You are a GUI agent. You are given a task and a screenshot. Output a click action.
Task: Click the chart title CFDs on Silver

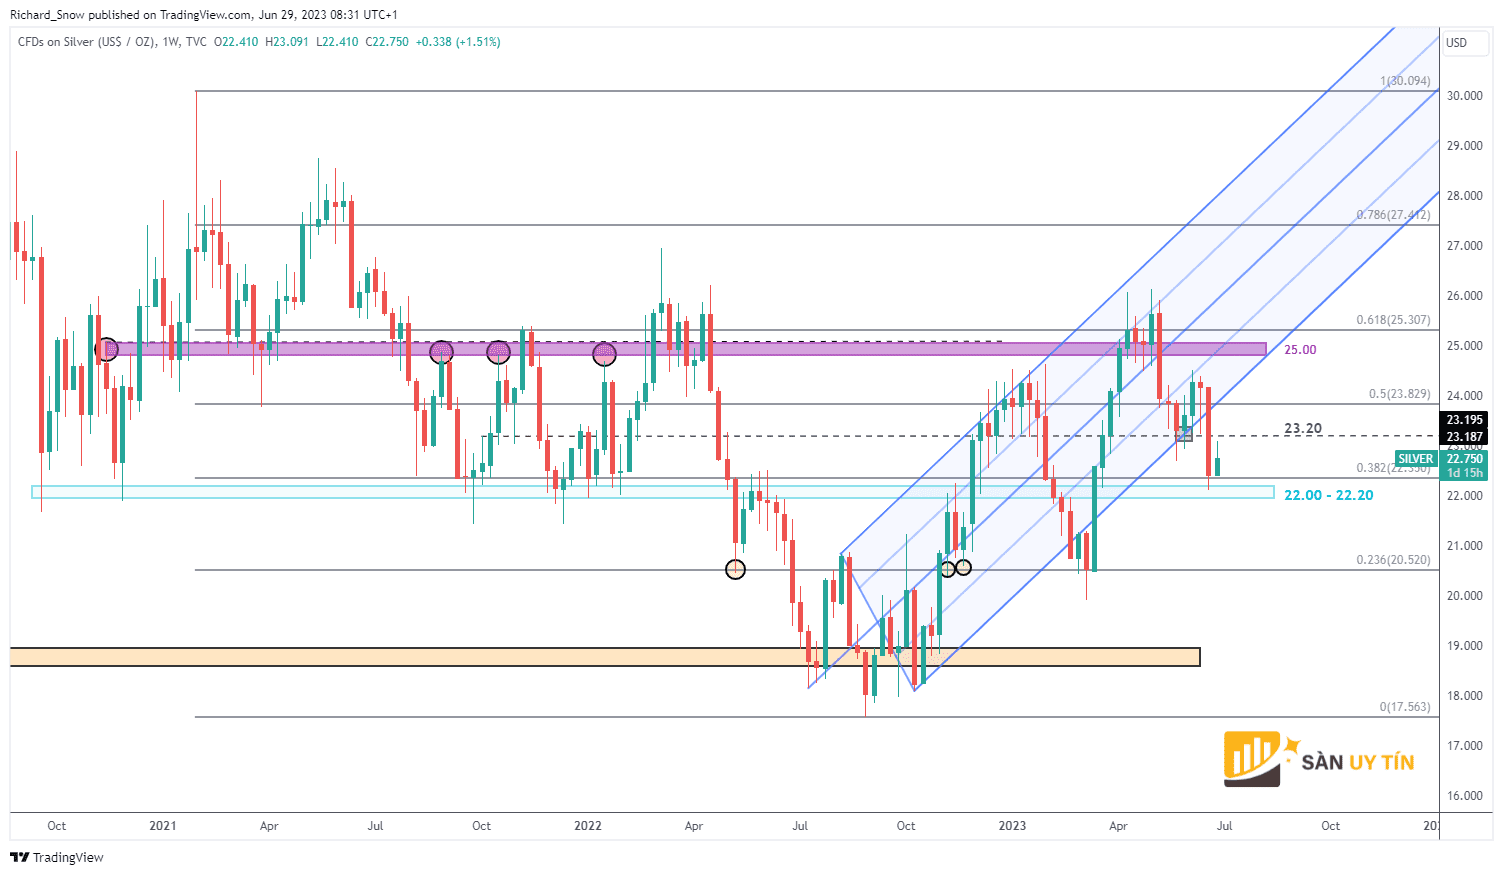tap(86, 42)
